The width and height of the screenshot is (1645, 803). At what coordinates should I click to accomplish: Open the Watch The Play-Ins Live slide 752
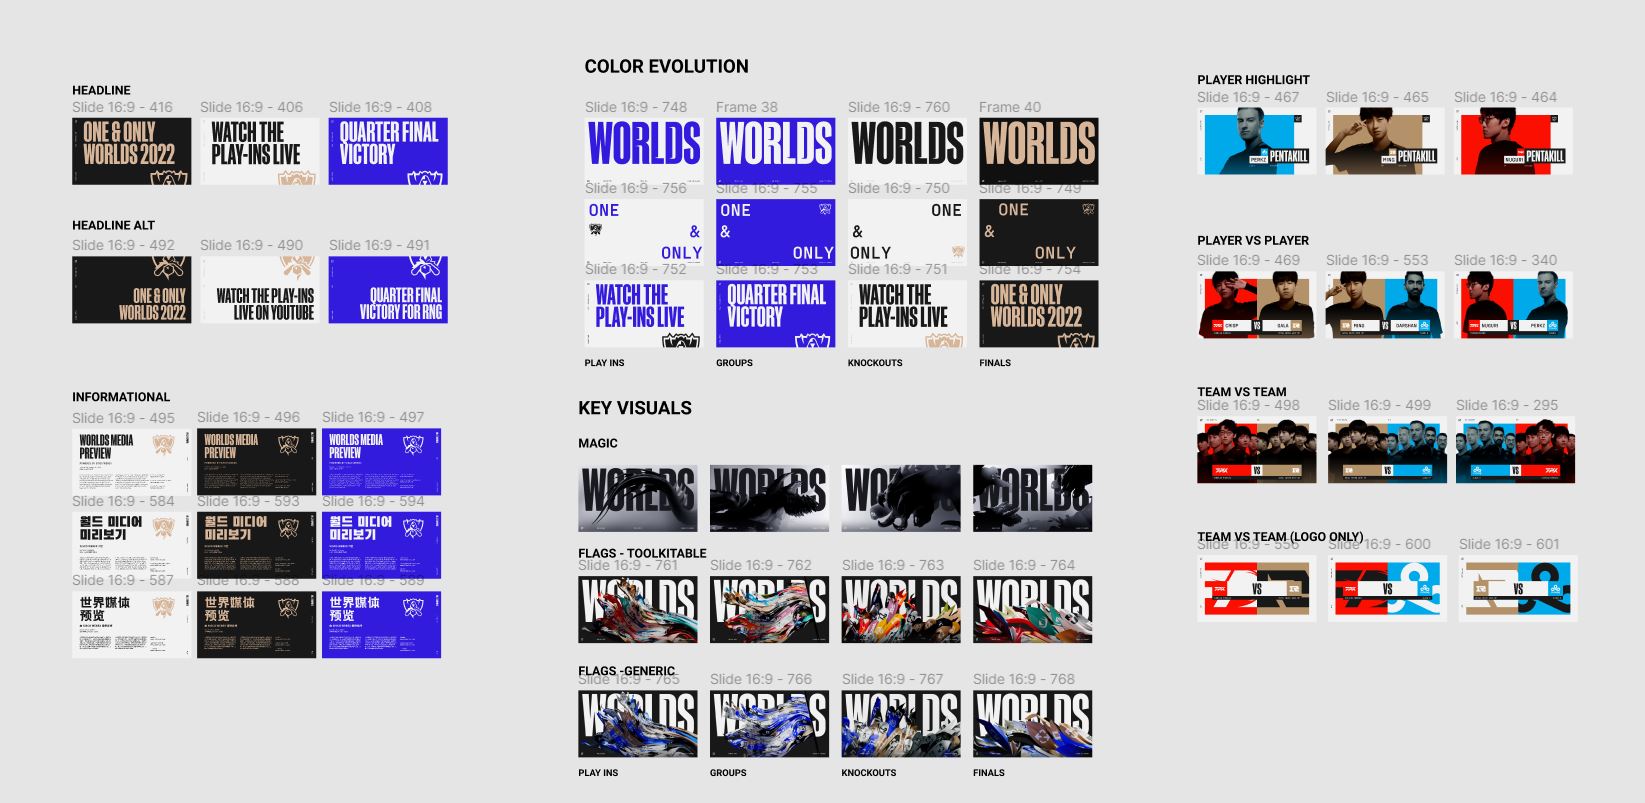pos(644,313)
